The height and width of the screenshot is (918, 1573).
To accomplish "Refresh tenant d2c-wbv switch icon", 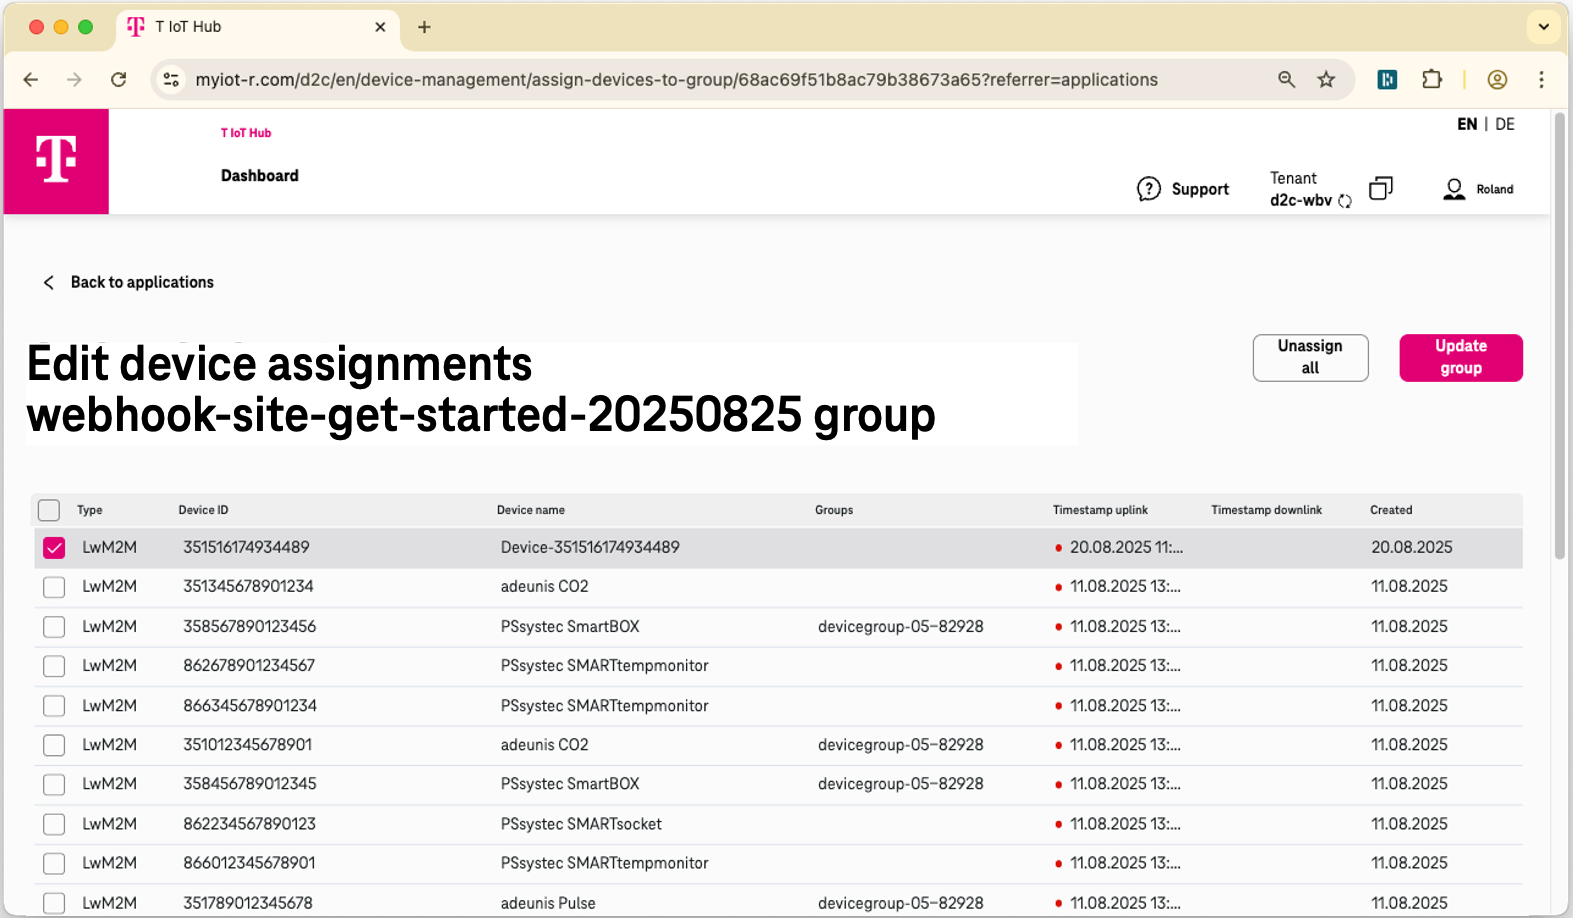I will (x=1345, y=201).
